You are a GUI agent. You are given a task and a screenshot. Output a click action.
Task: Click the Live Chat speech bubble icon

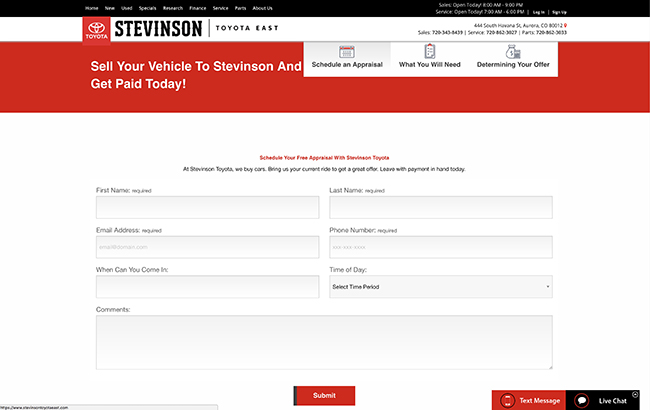[582, 400]
